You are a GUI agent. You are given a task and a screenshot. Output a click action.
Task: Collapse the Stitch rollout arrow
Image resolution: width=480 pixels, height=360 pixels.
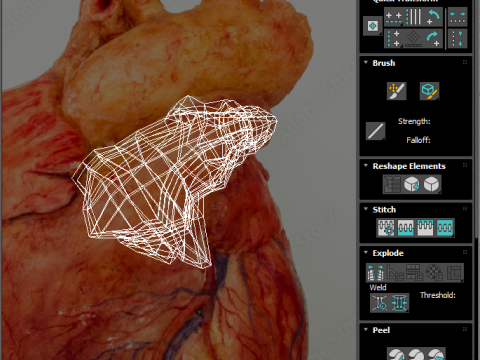tap(366, 209)
